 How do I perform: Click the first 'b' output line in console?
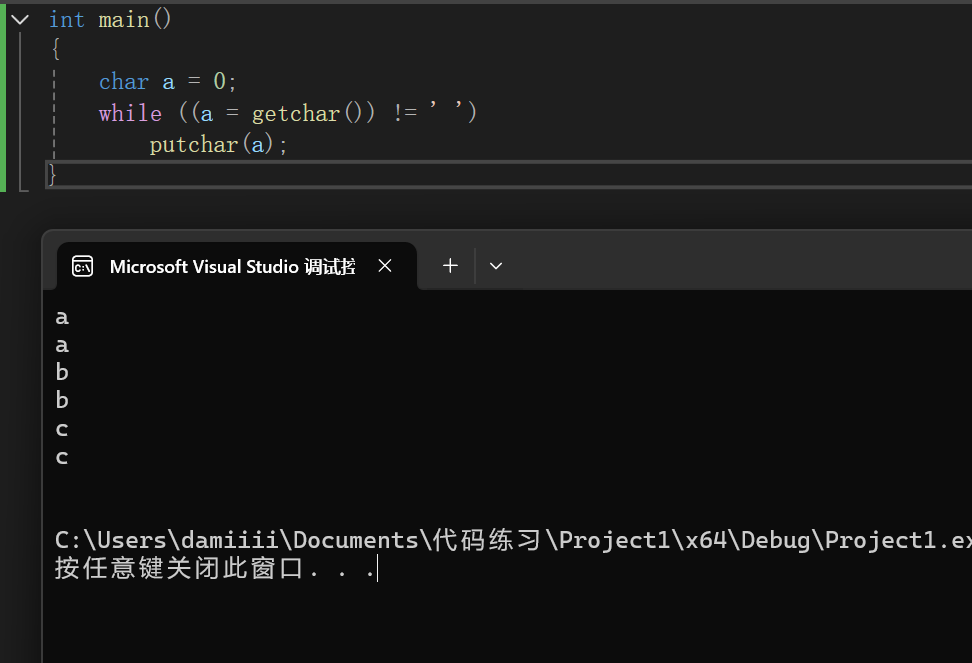62,372
